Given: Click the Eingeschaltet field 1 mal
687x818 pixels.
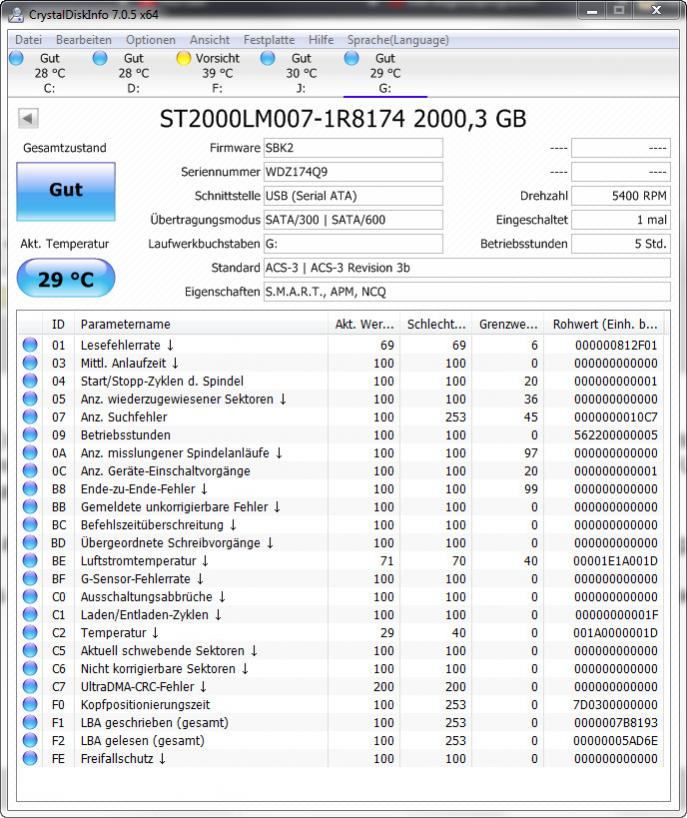Looking at the screenshot, I should [621, 220].
